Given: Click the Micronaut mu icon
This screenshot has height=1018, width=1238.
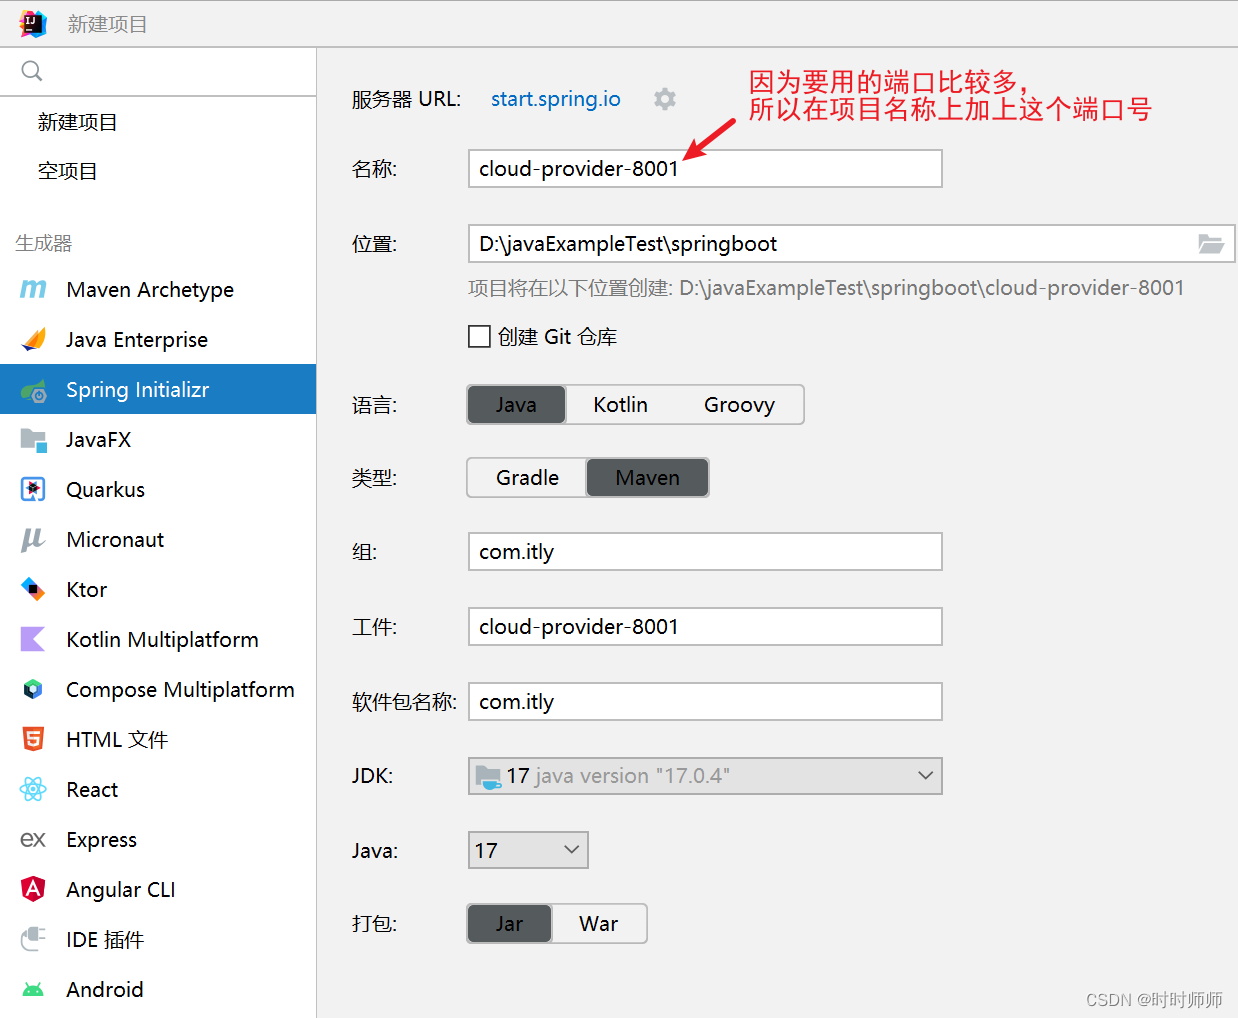Looking at the screenshot, I should 33,539.
